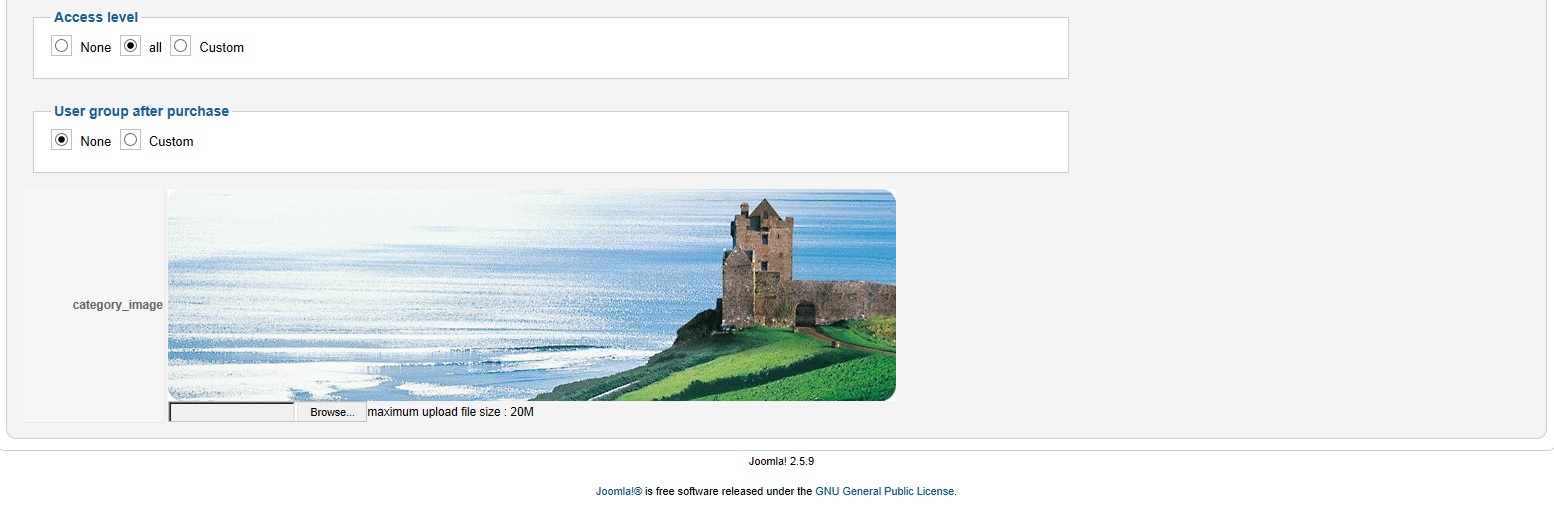Open the GNU General Public License link
This screenshot has width=1554, height=514.
[885, 491]
